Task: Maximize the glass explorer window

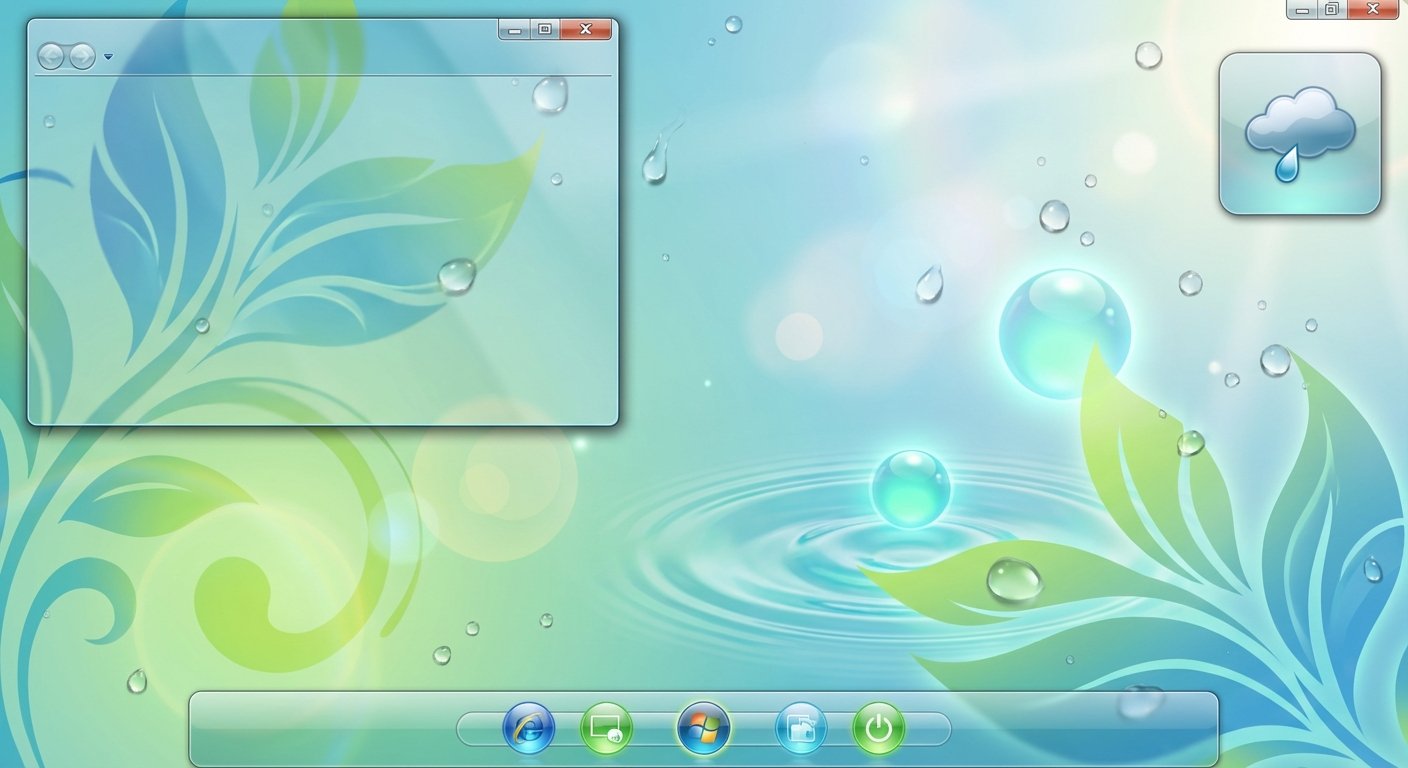Action: click(544, 30)
